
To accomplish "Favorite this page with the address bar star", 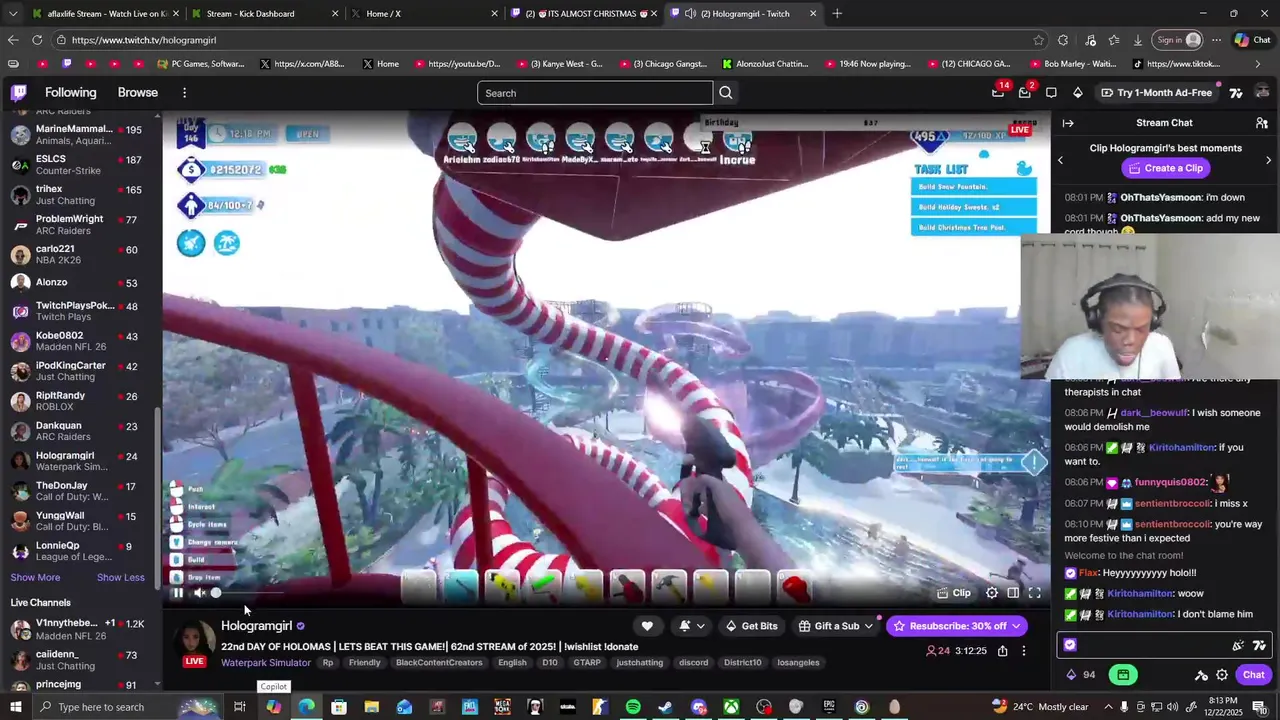I will [x=1039, y=40].
